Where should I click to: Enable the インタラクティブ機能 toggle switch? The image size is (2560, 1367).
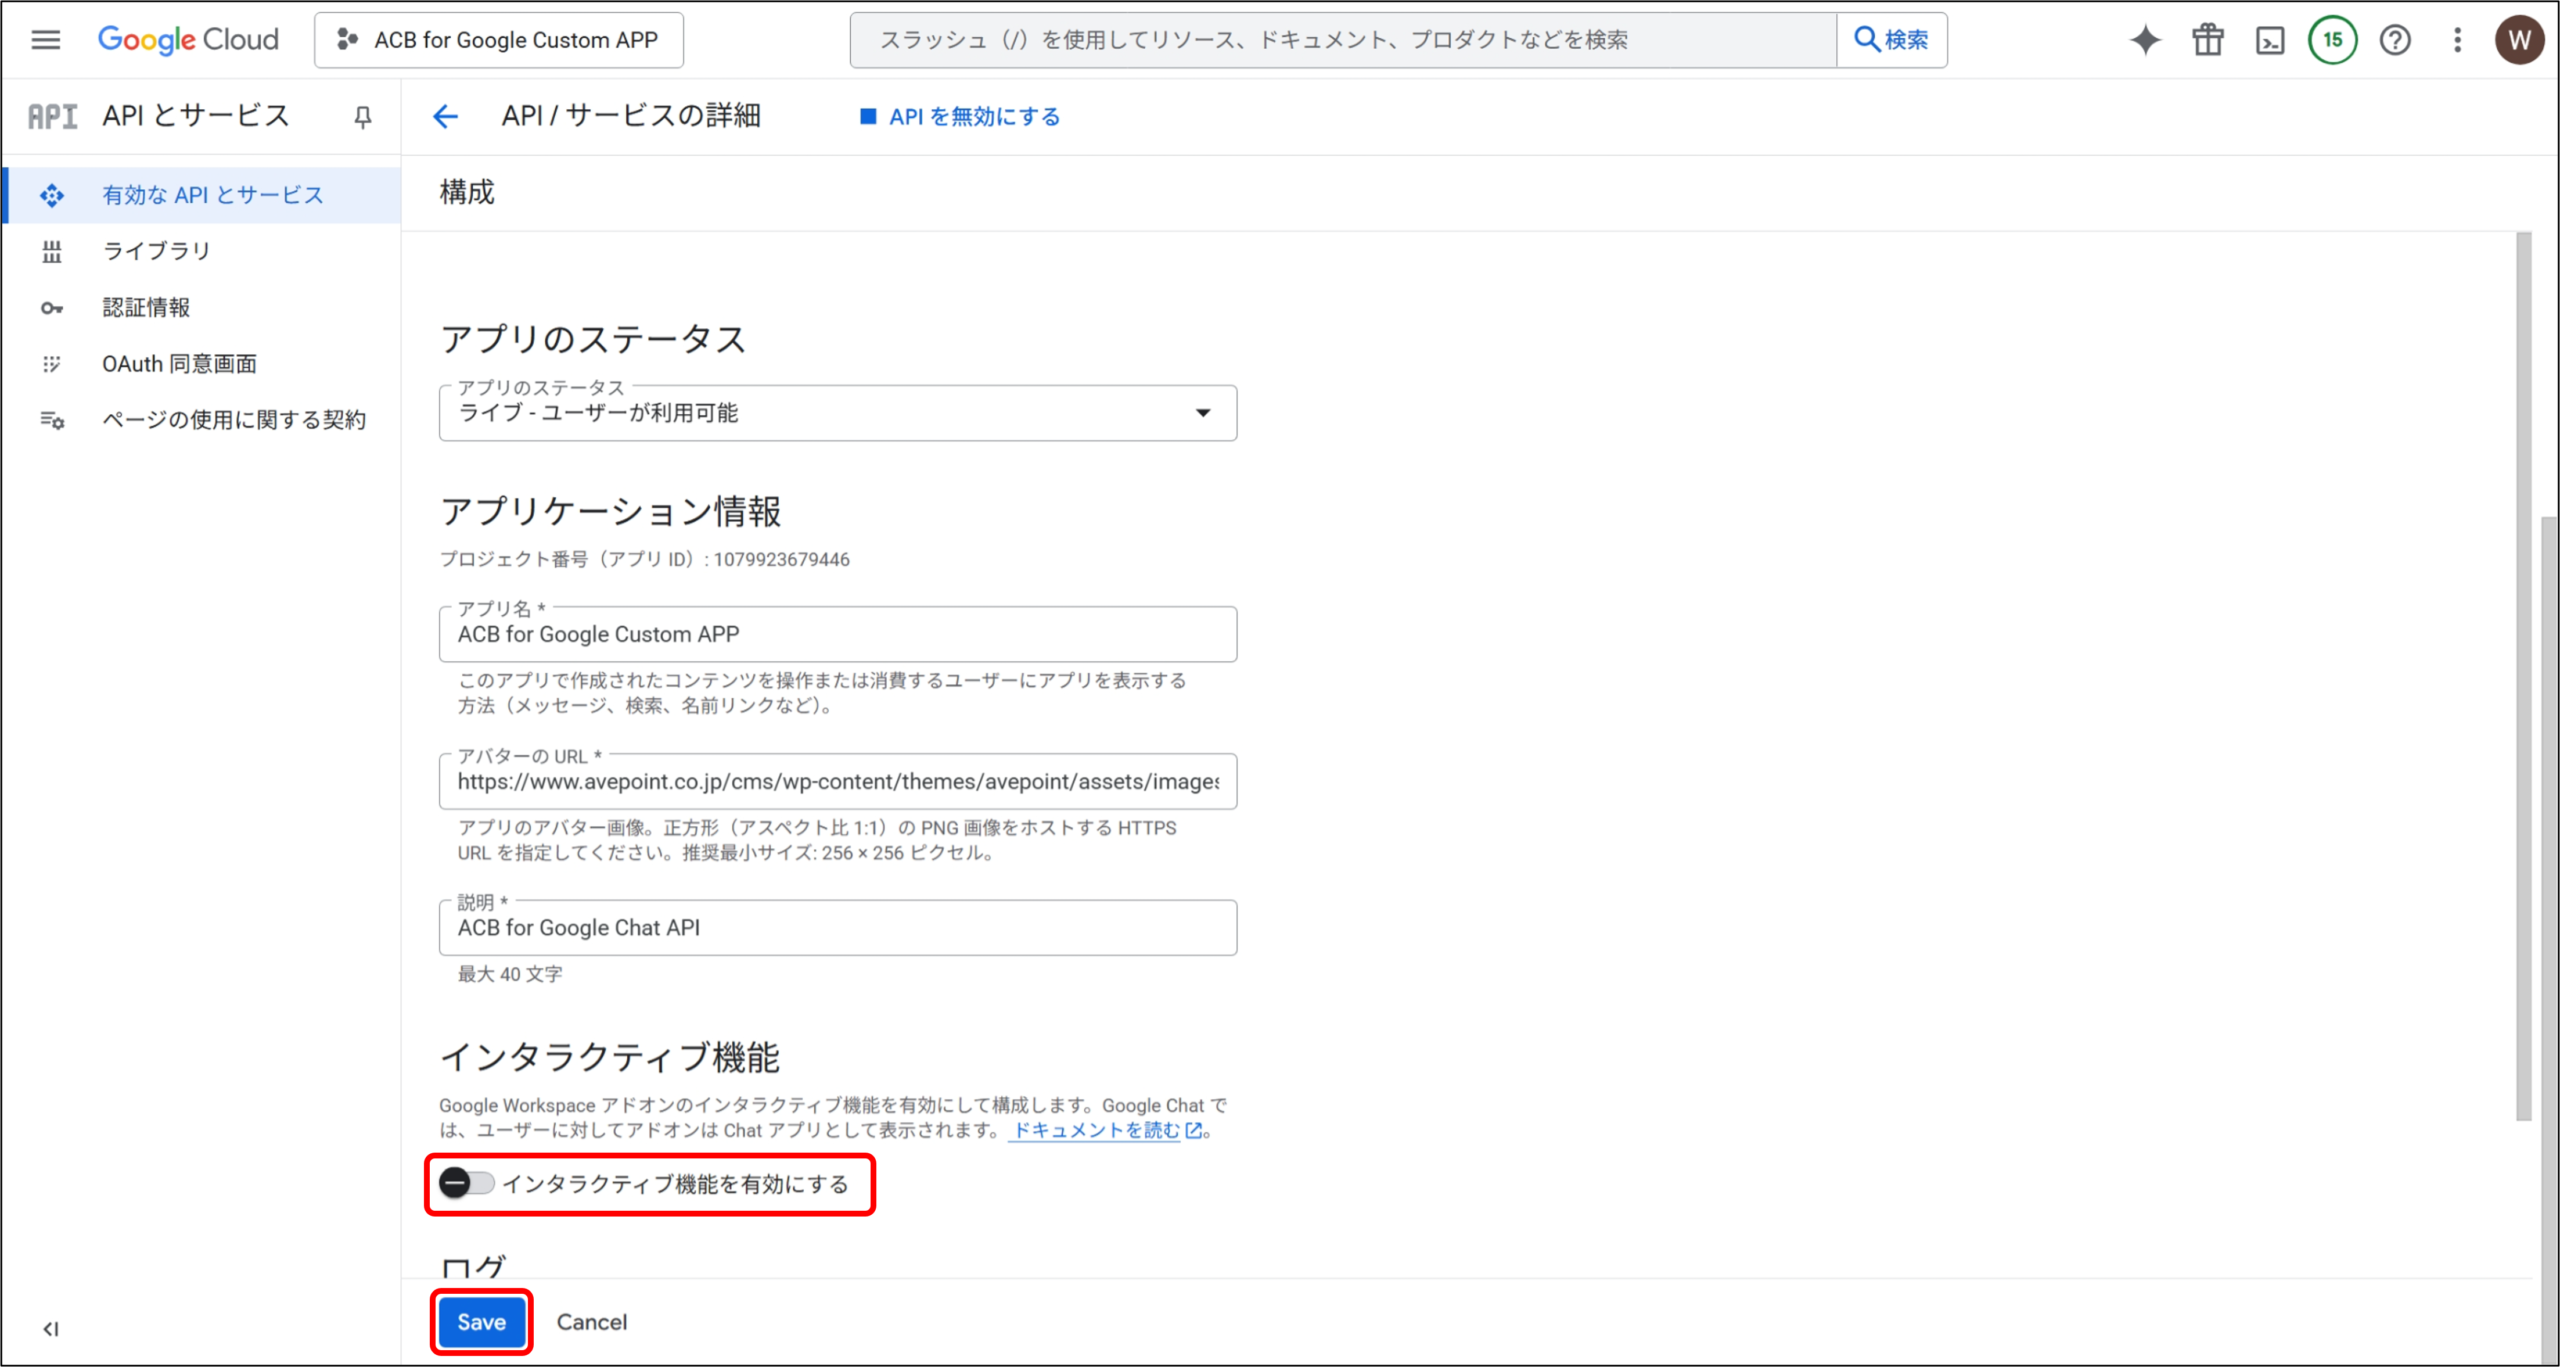click(x=466, y=1183)
